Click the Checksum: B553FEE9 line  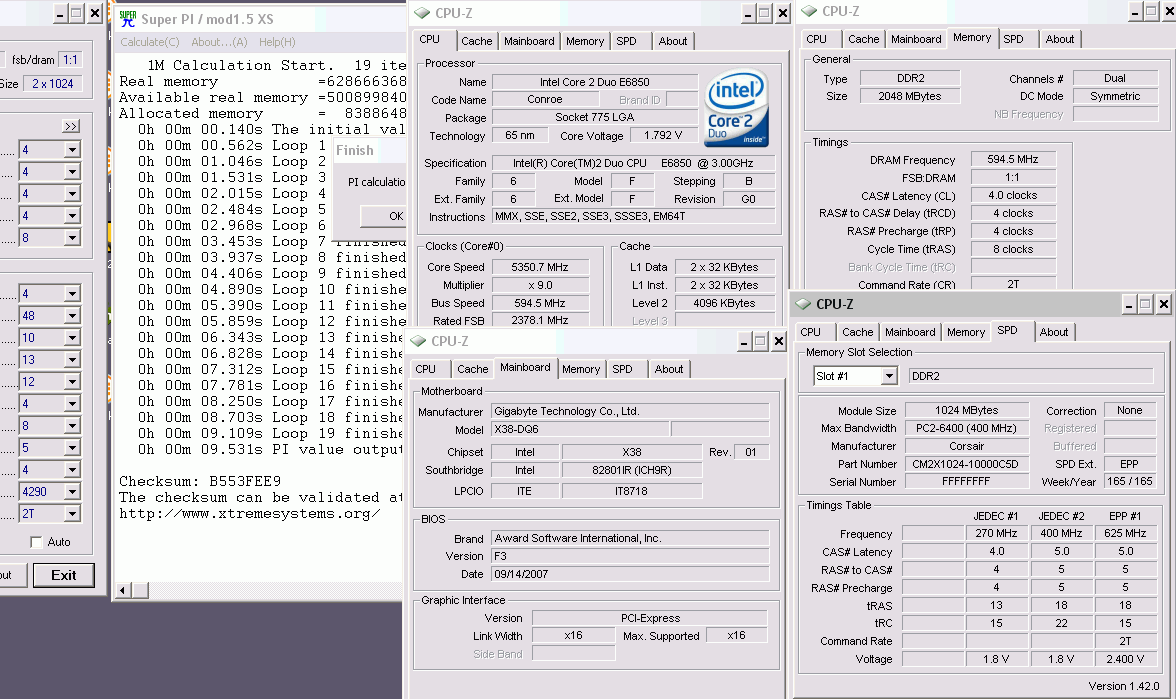pyautogui.click(x=200, y=482)
